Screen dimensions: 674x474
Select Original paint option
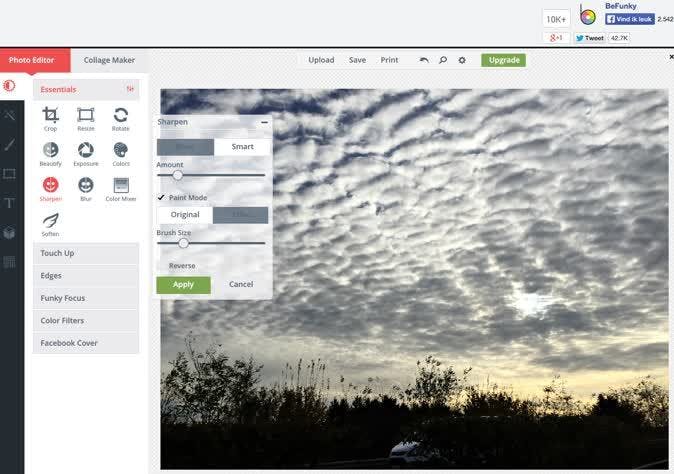[185, 215]
